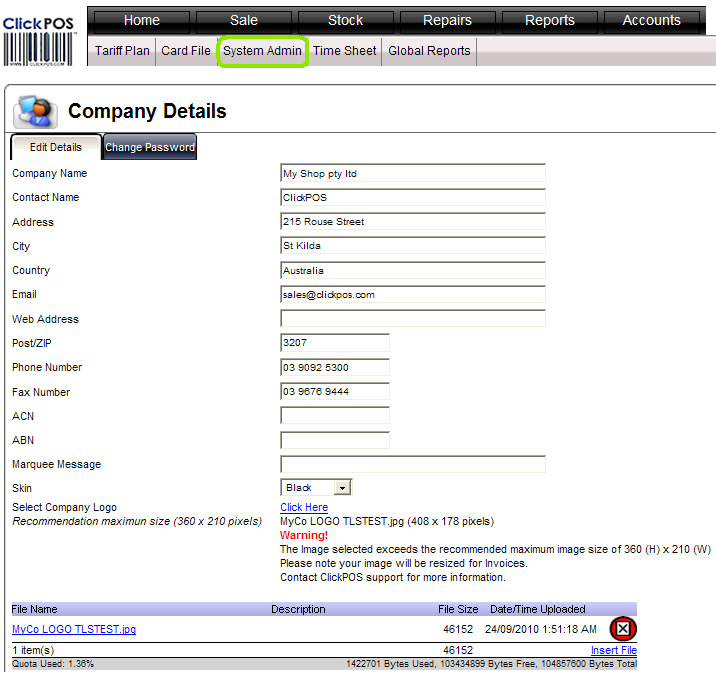Click the File Size column header
The image size is (716, 674).
[x=458, y=610]
